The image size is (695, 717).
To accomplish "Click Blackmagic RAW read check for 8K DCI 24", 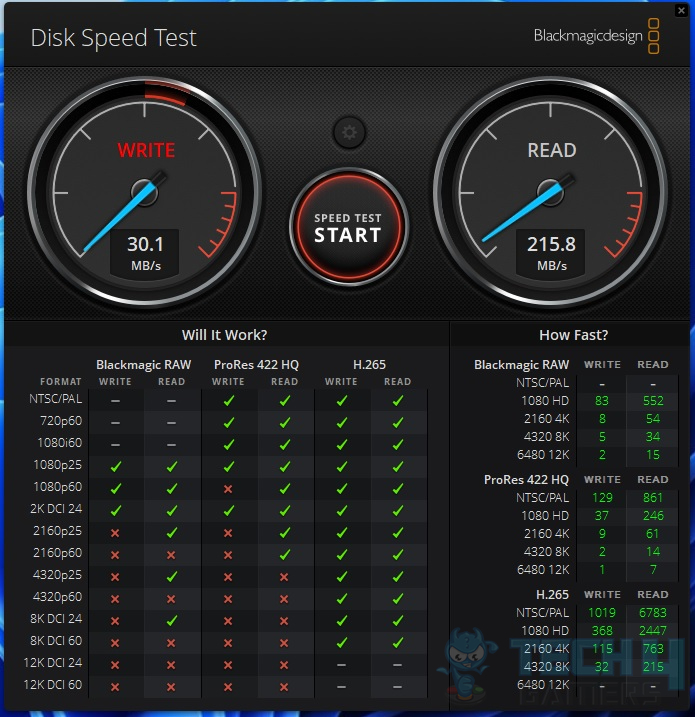I will tap(171, 621).
